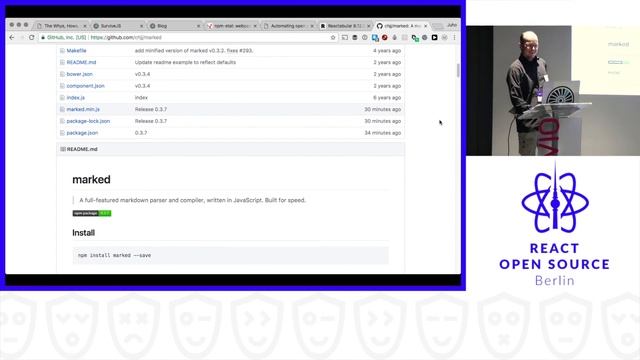Click the file icon beside bower.json
Screen dimensions: 640x360
click(x=62, y=74)
